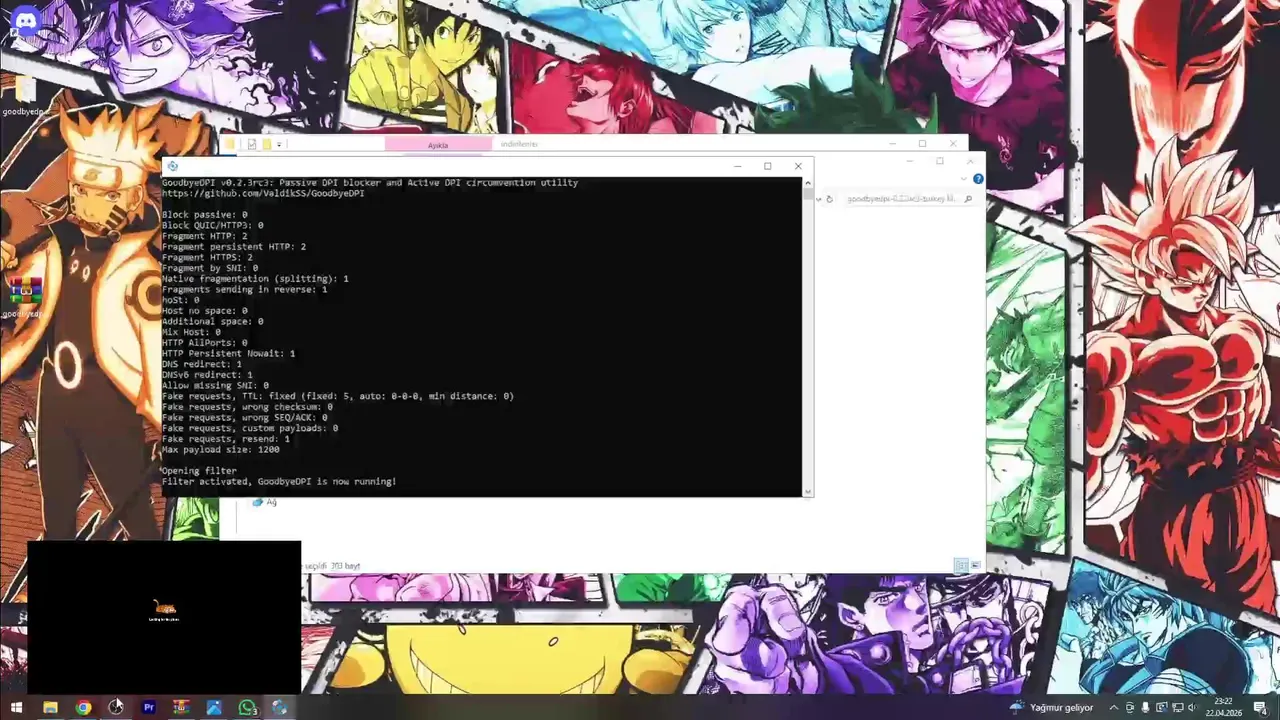Maximize the 'indirilenler' Explorer window
Image resolution: width=1280 pixels, height=720 pixels.
(x=922, y=144)
